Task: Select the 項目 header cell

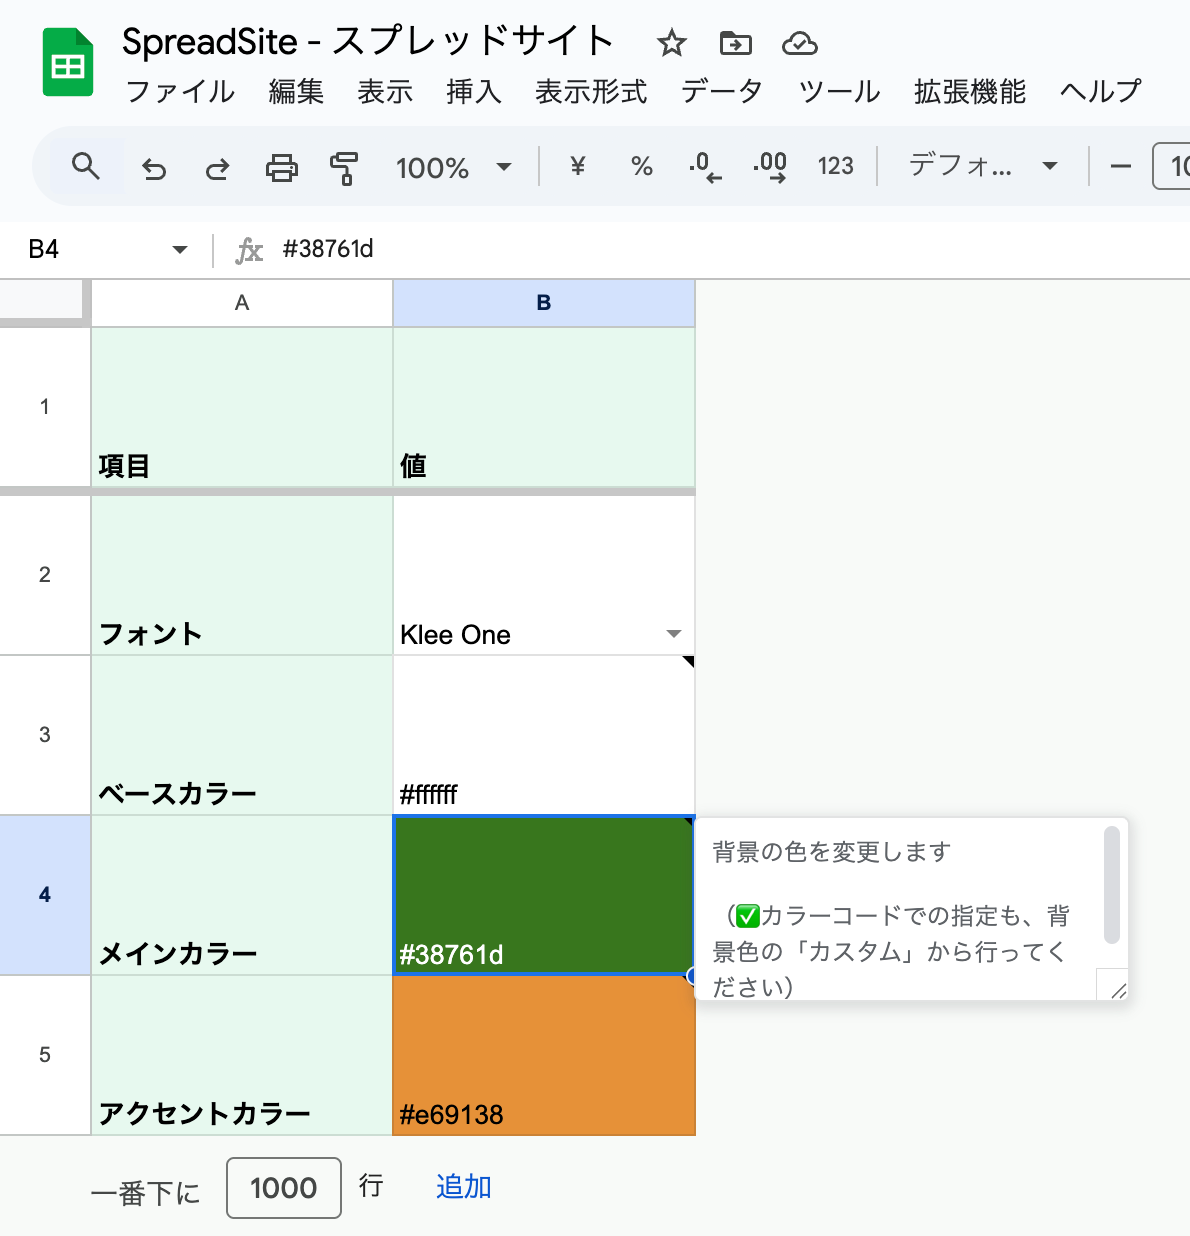Action: [242, 407]
